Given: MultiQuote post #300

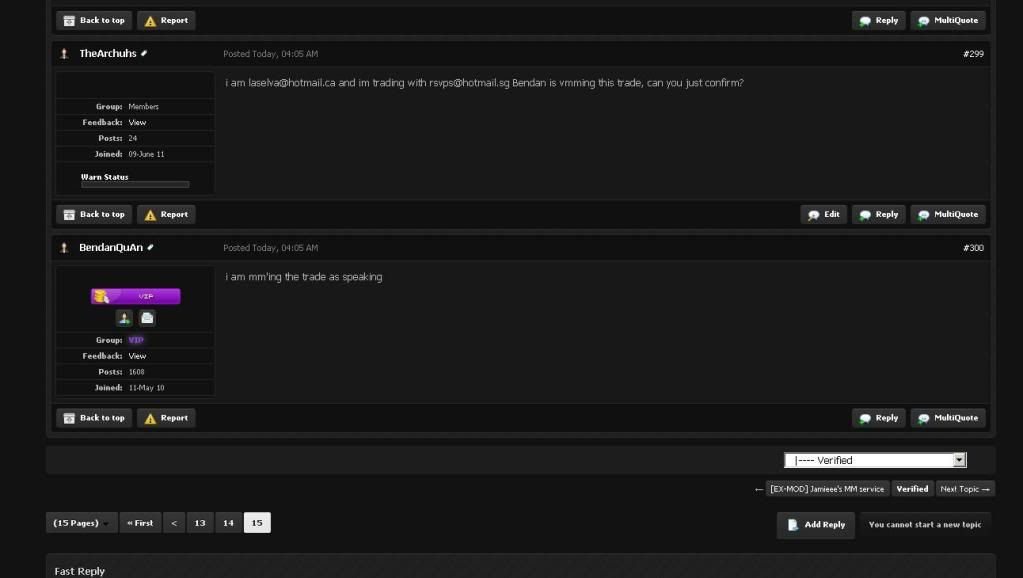Looking at the screenshot, I should [x=948, y=418].
